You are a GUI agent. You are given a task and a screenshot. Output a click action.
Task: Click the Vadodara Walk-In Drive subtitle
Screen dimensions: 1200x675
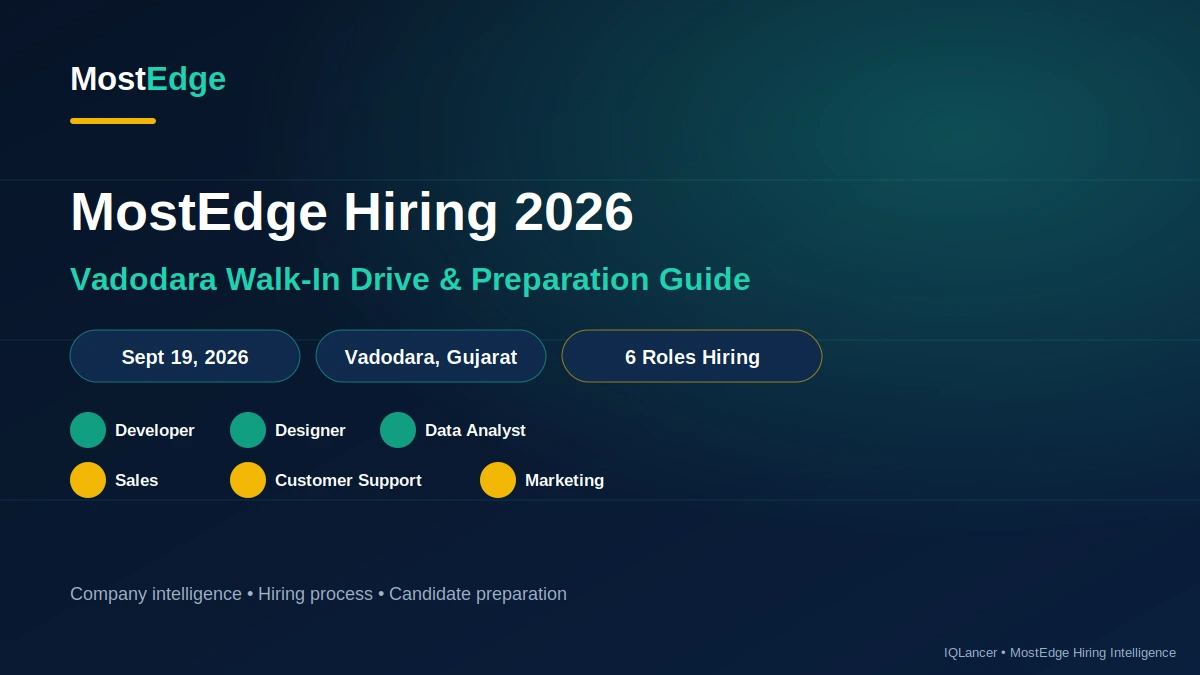(x=410, y=279)
